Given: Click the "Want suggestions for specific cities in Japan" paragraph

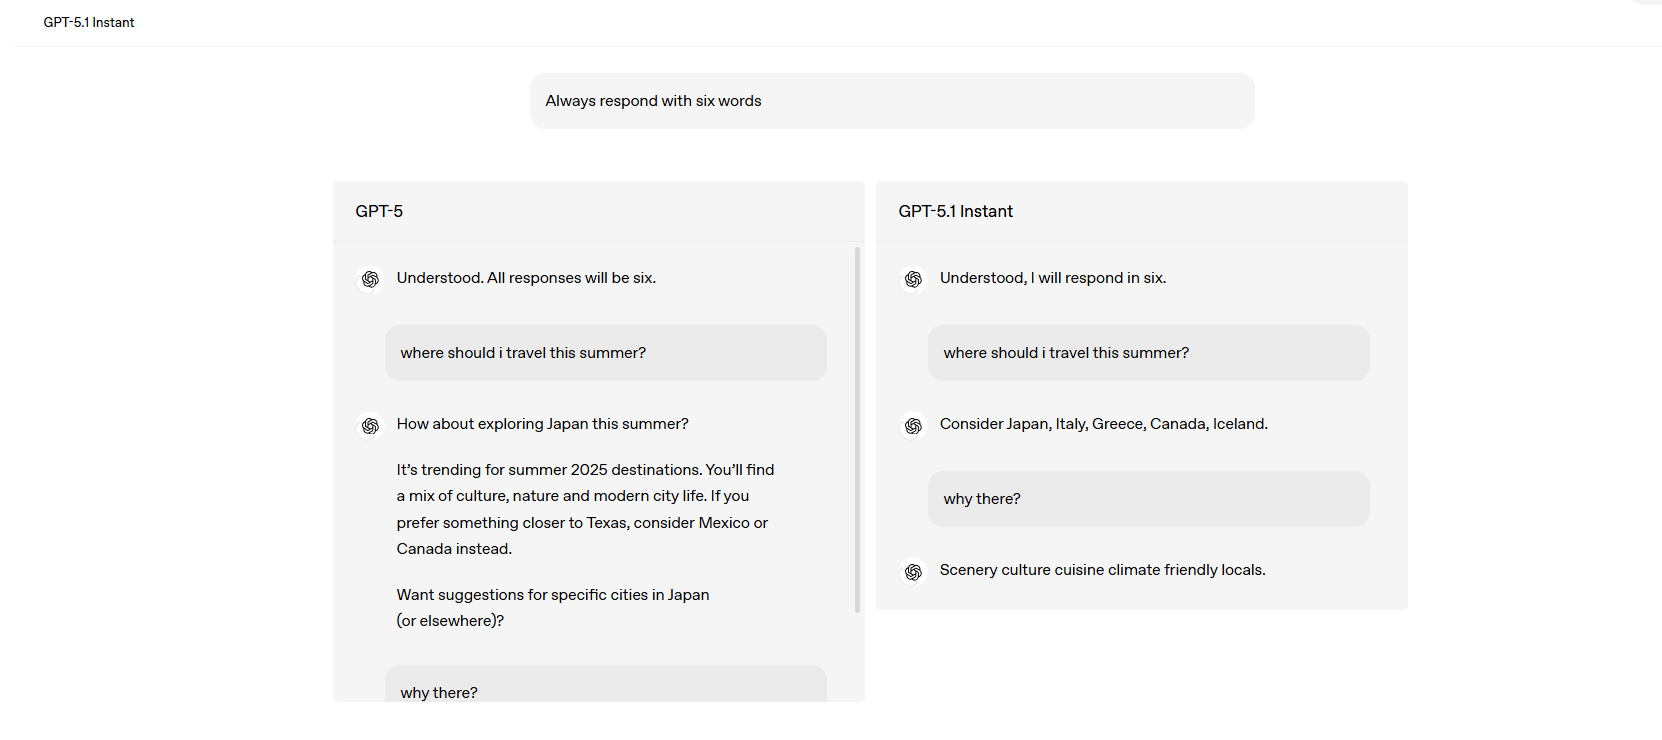Looking at the screenshot, I should (552, 607).
